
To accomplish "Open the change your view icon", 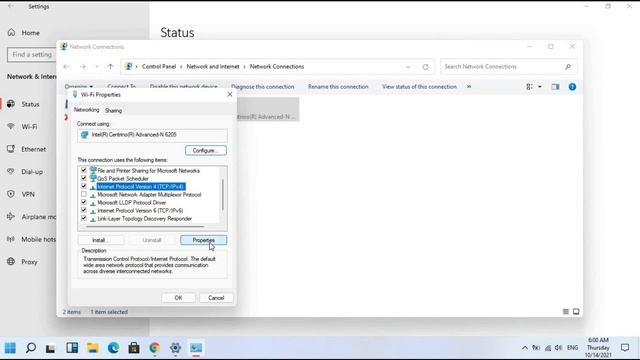I will click(x=529, y=87).
